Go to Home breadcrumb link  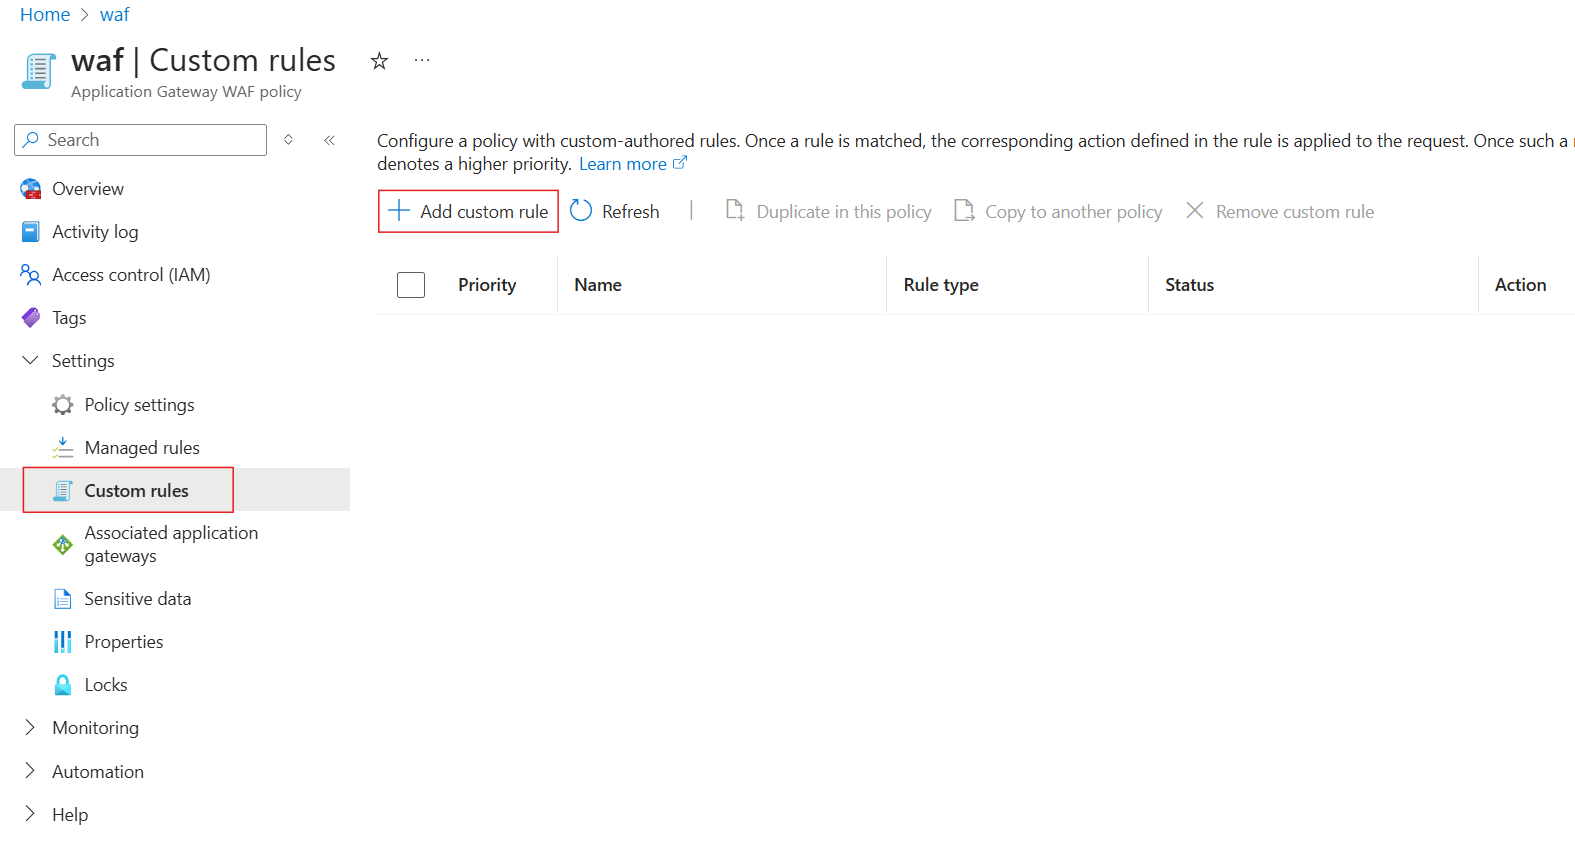pyautogui.click(x=45, y=15)
